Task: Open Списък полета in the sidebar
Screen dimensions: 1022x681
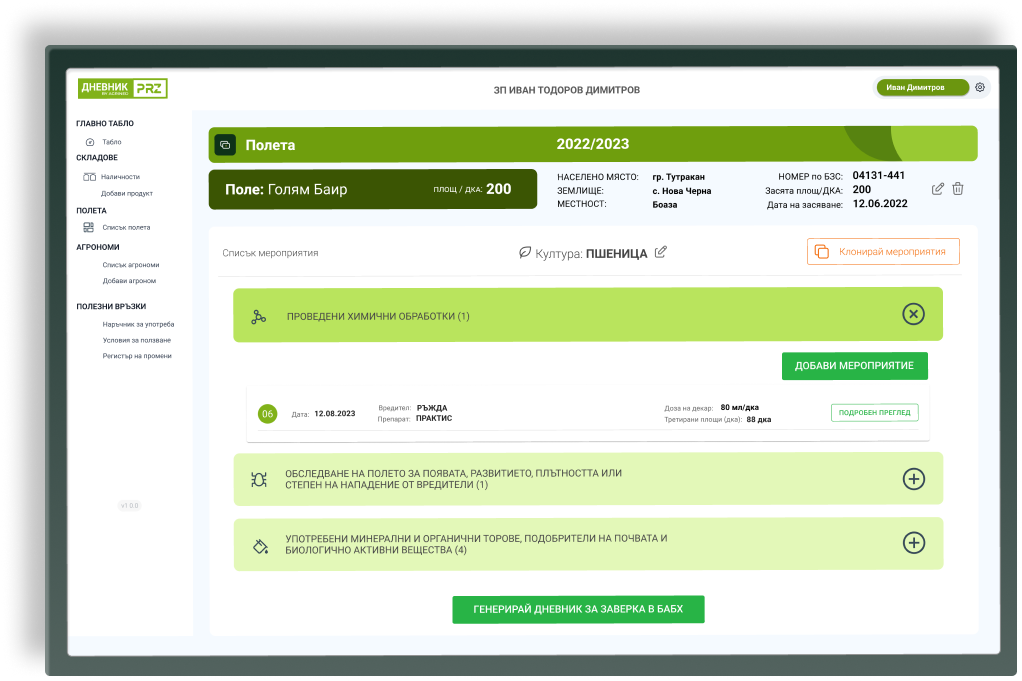Action: [x=126, y=227]
